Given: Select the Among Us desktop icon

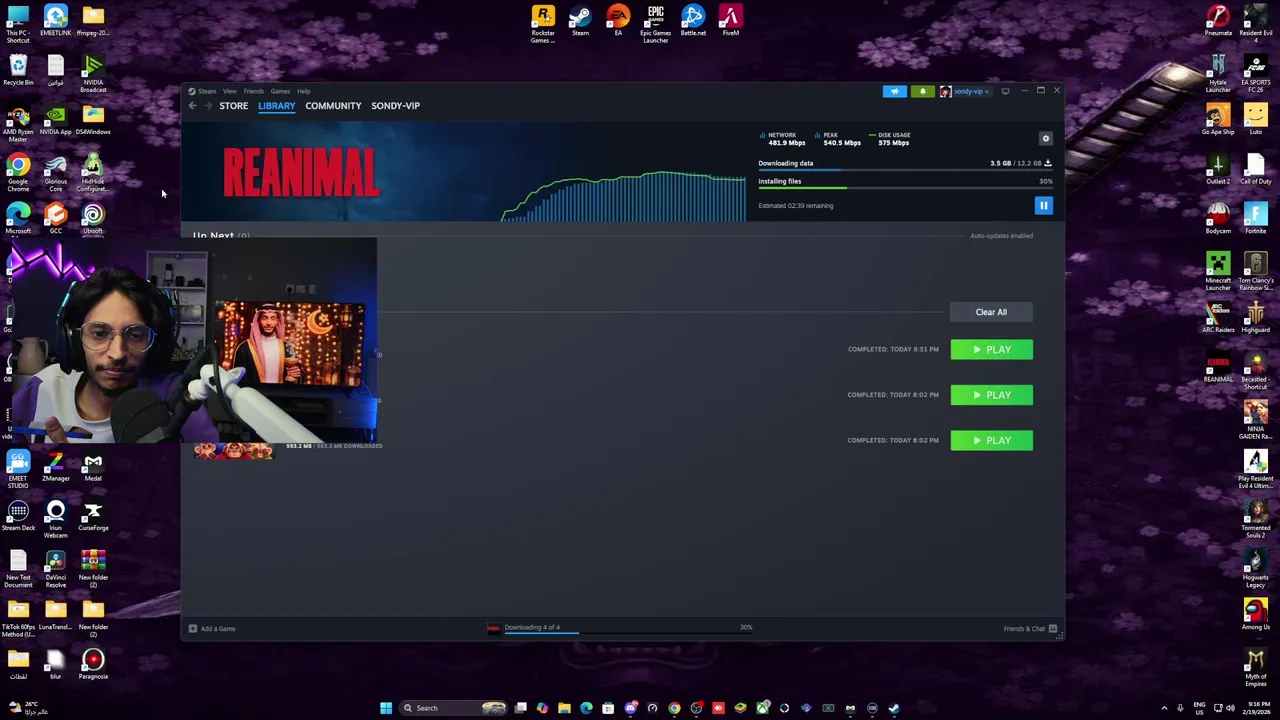Looking at the screenshot, I should point(1255,614).
